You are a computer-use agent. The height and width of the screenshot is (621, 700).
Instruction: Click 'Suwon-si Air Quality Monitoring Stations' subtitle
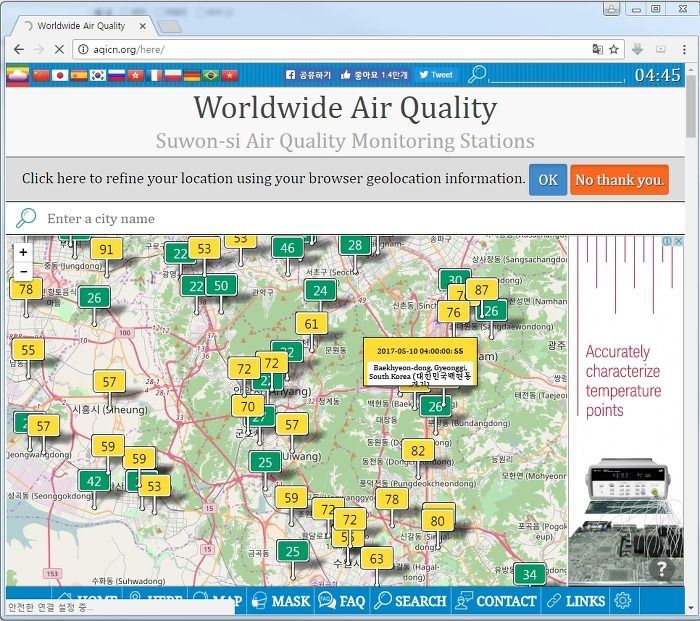[x=345, y=141]
